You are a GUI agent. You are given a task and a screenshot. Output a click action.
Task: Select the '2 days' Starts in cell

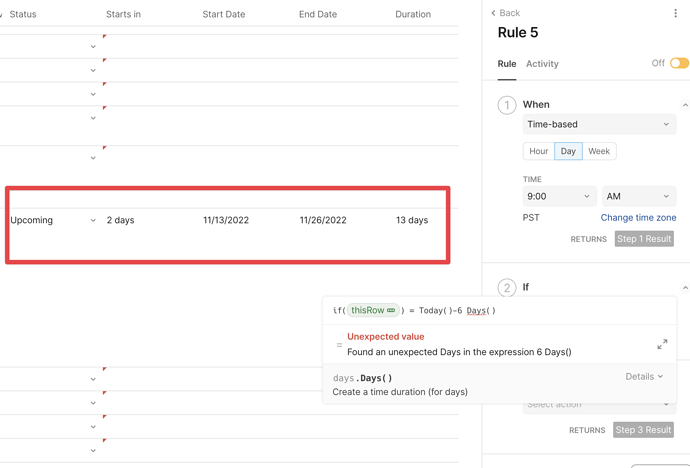121,220
